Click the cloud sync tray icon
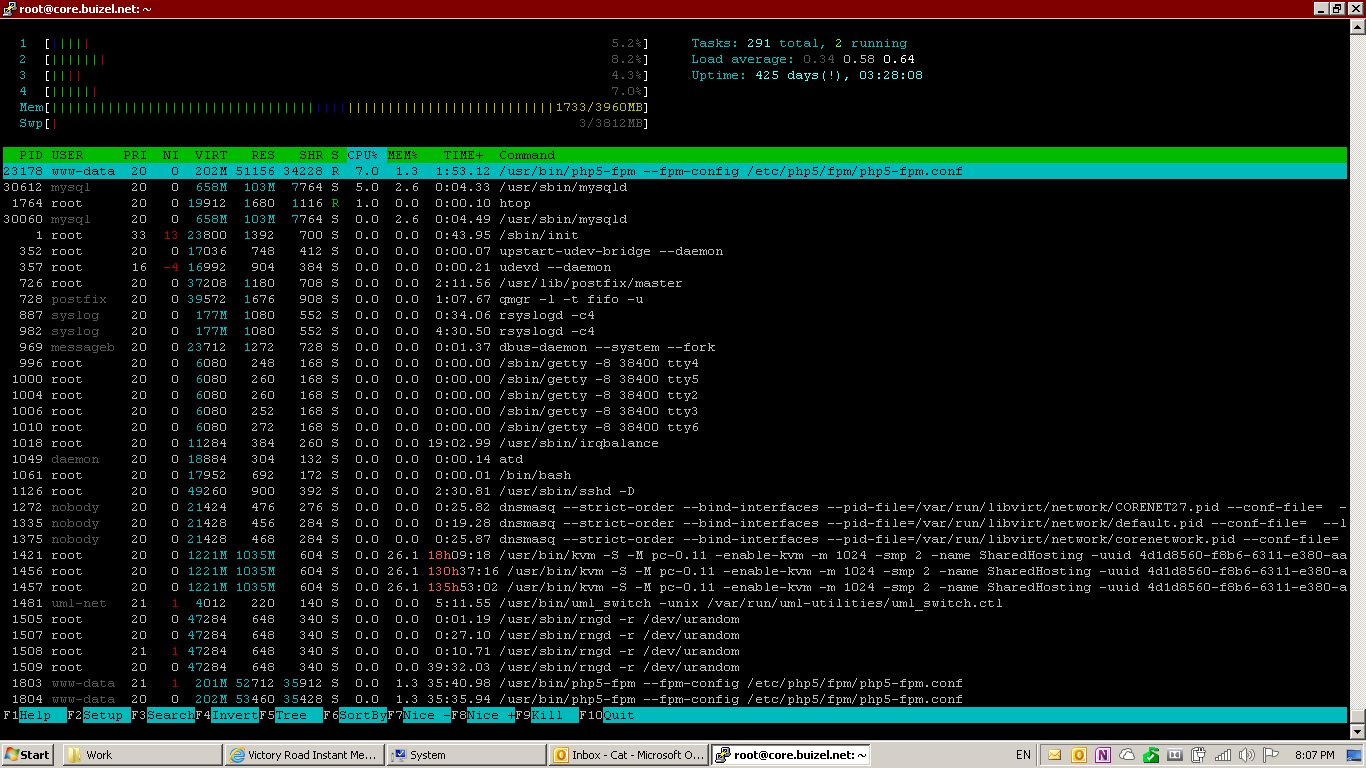1366x768 pixels. click(1127, 755)
